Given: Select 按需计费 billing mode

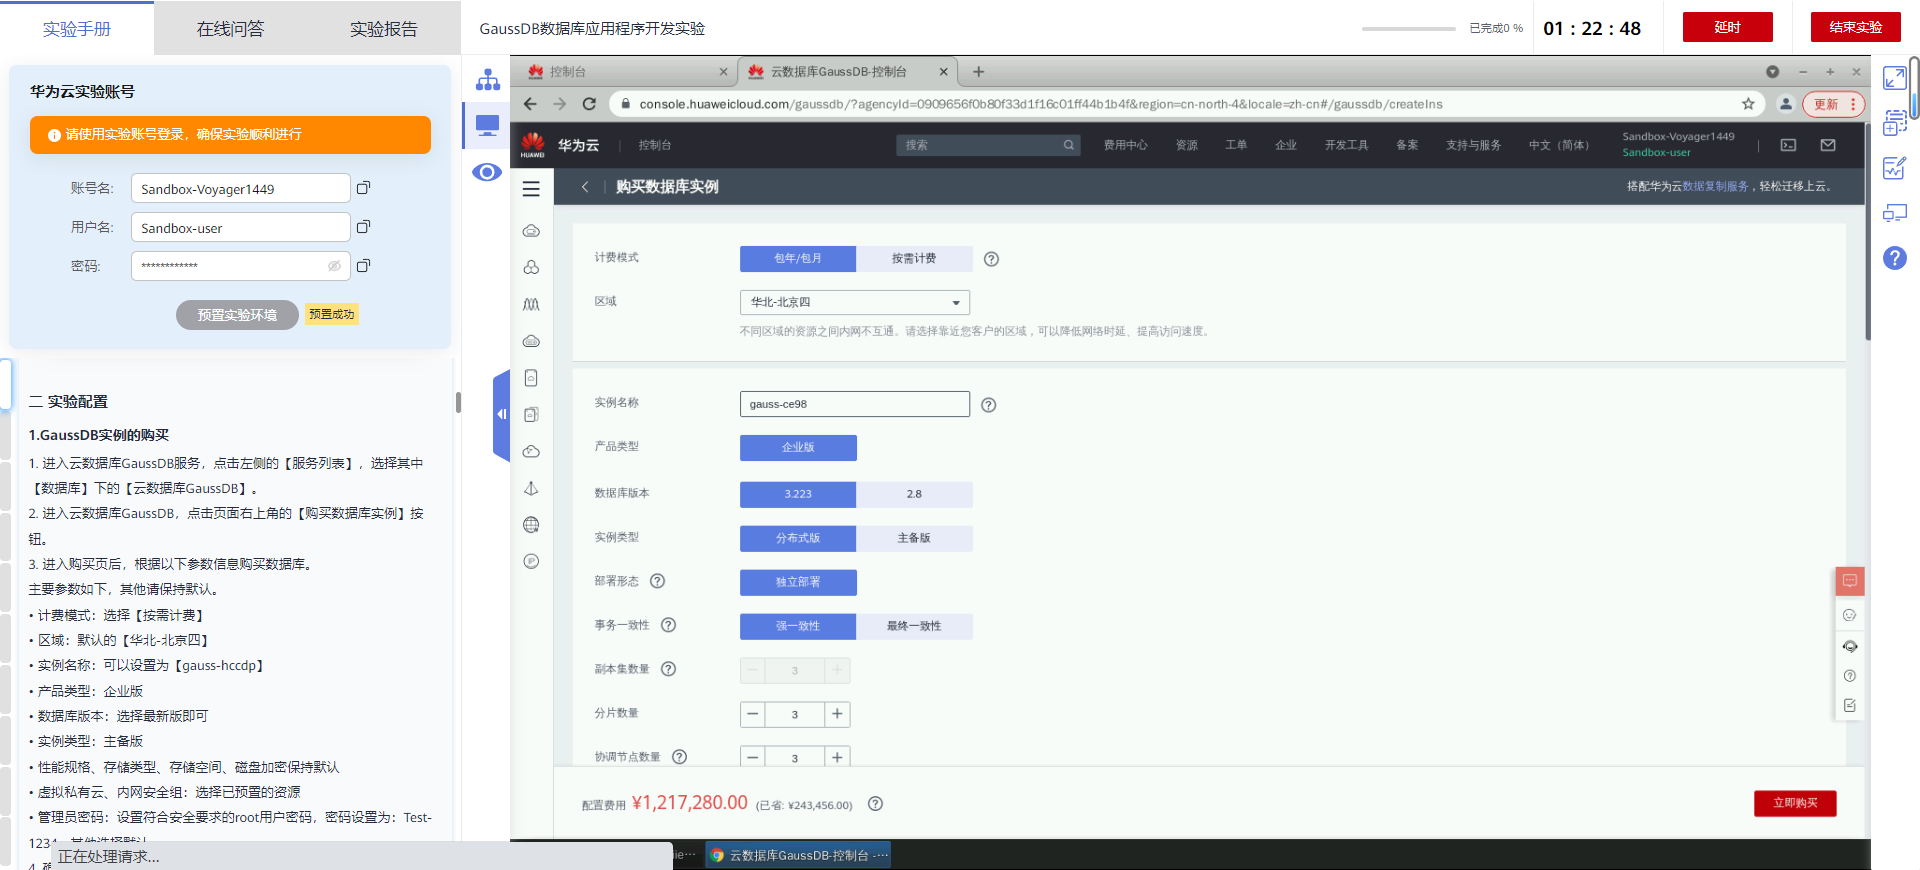Looking at the screenshot, I should pos(914,259).
